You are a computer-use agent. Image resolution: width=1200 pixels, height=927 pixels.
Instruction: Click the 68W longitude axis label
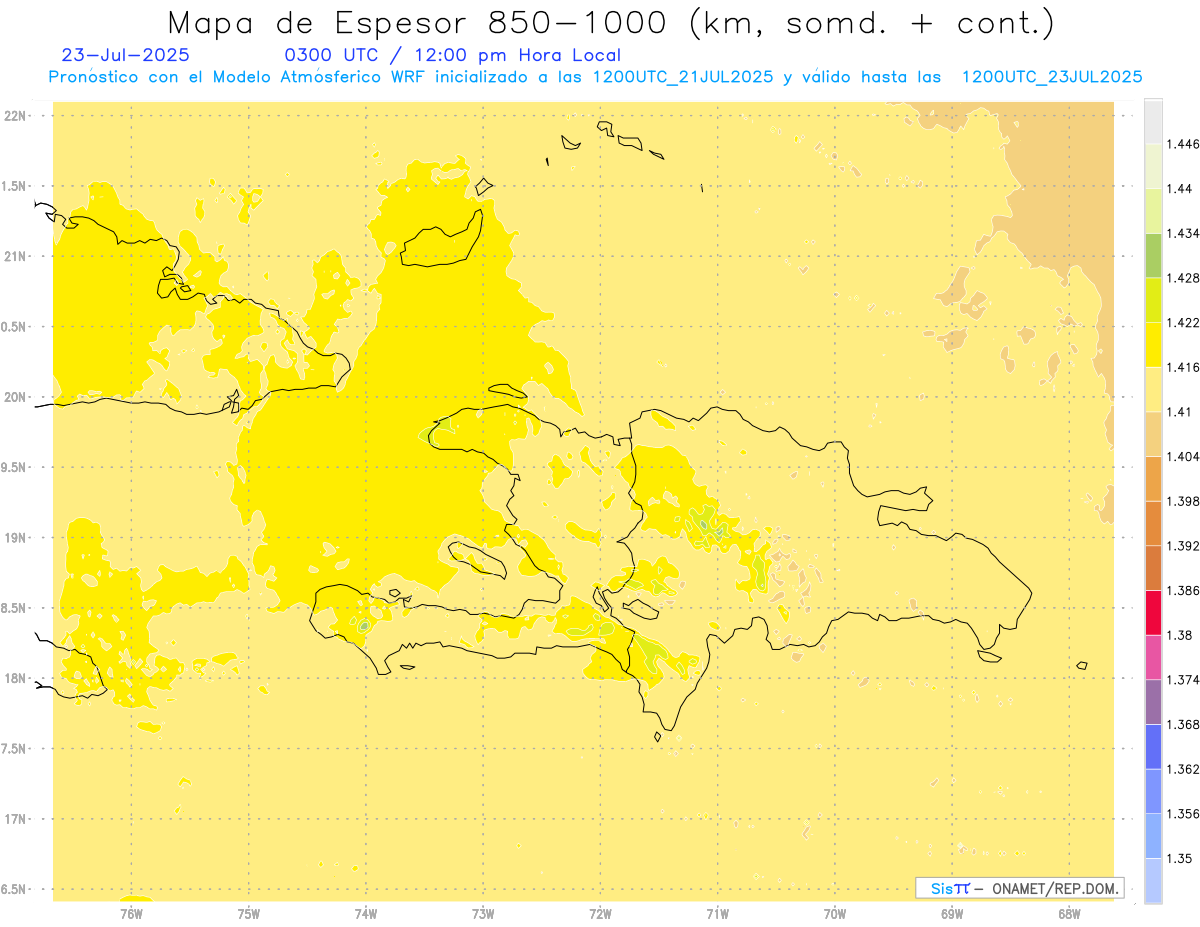coord(1069,913)
